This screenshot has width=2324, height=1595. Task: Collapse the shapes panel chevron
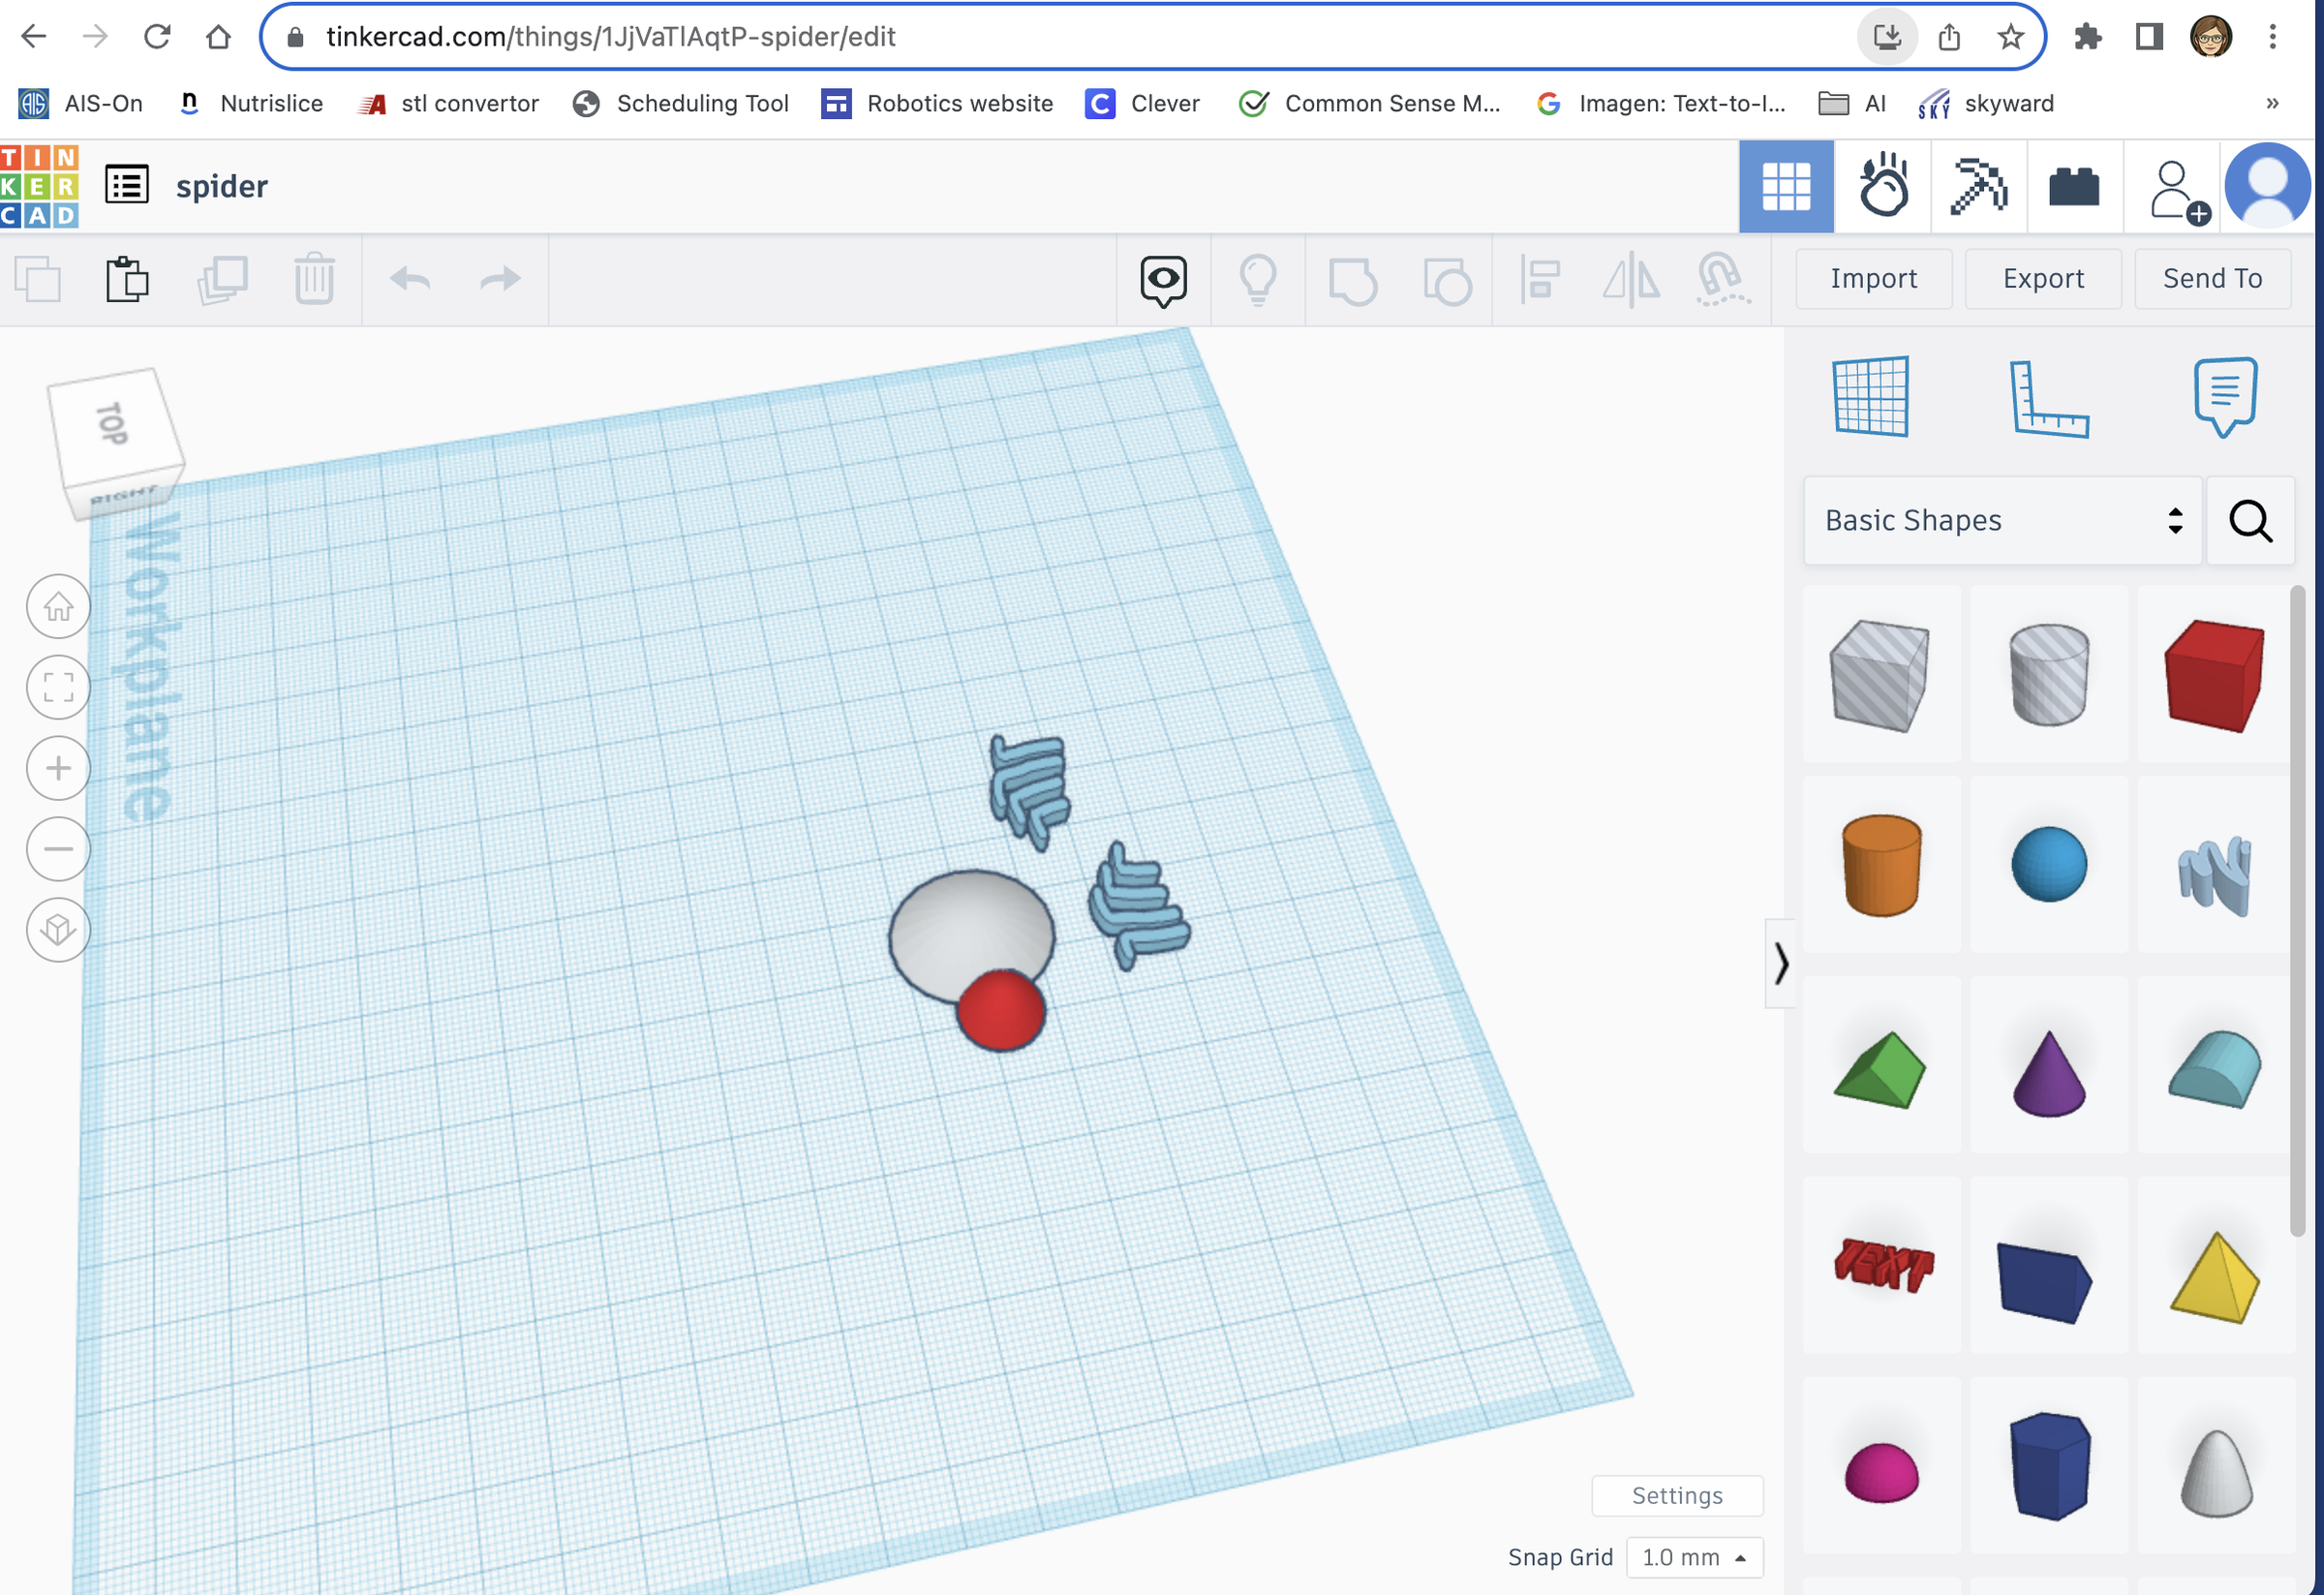pos(1780,964)
